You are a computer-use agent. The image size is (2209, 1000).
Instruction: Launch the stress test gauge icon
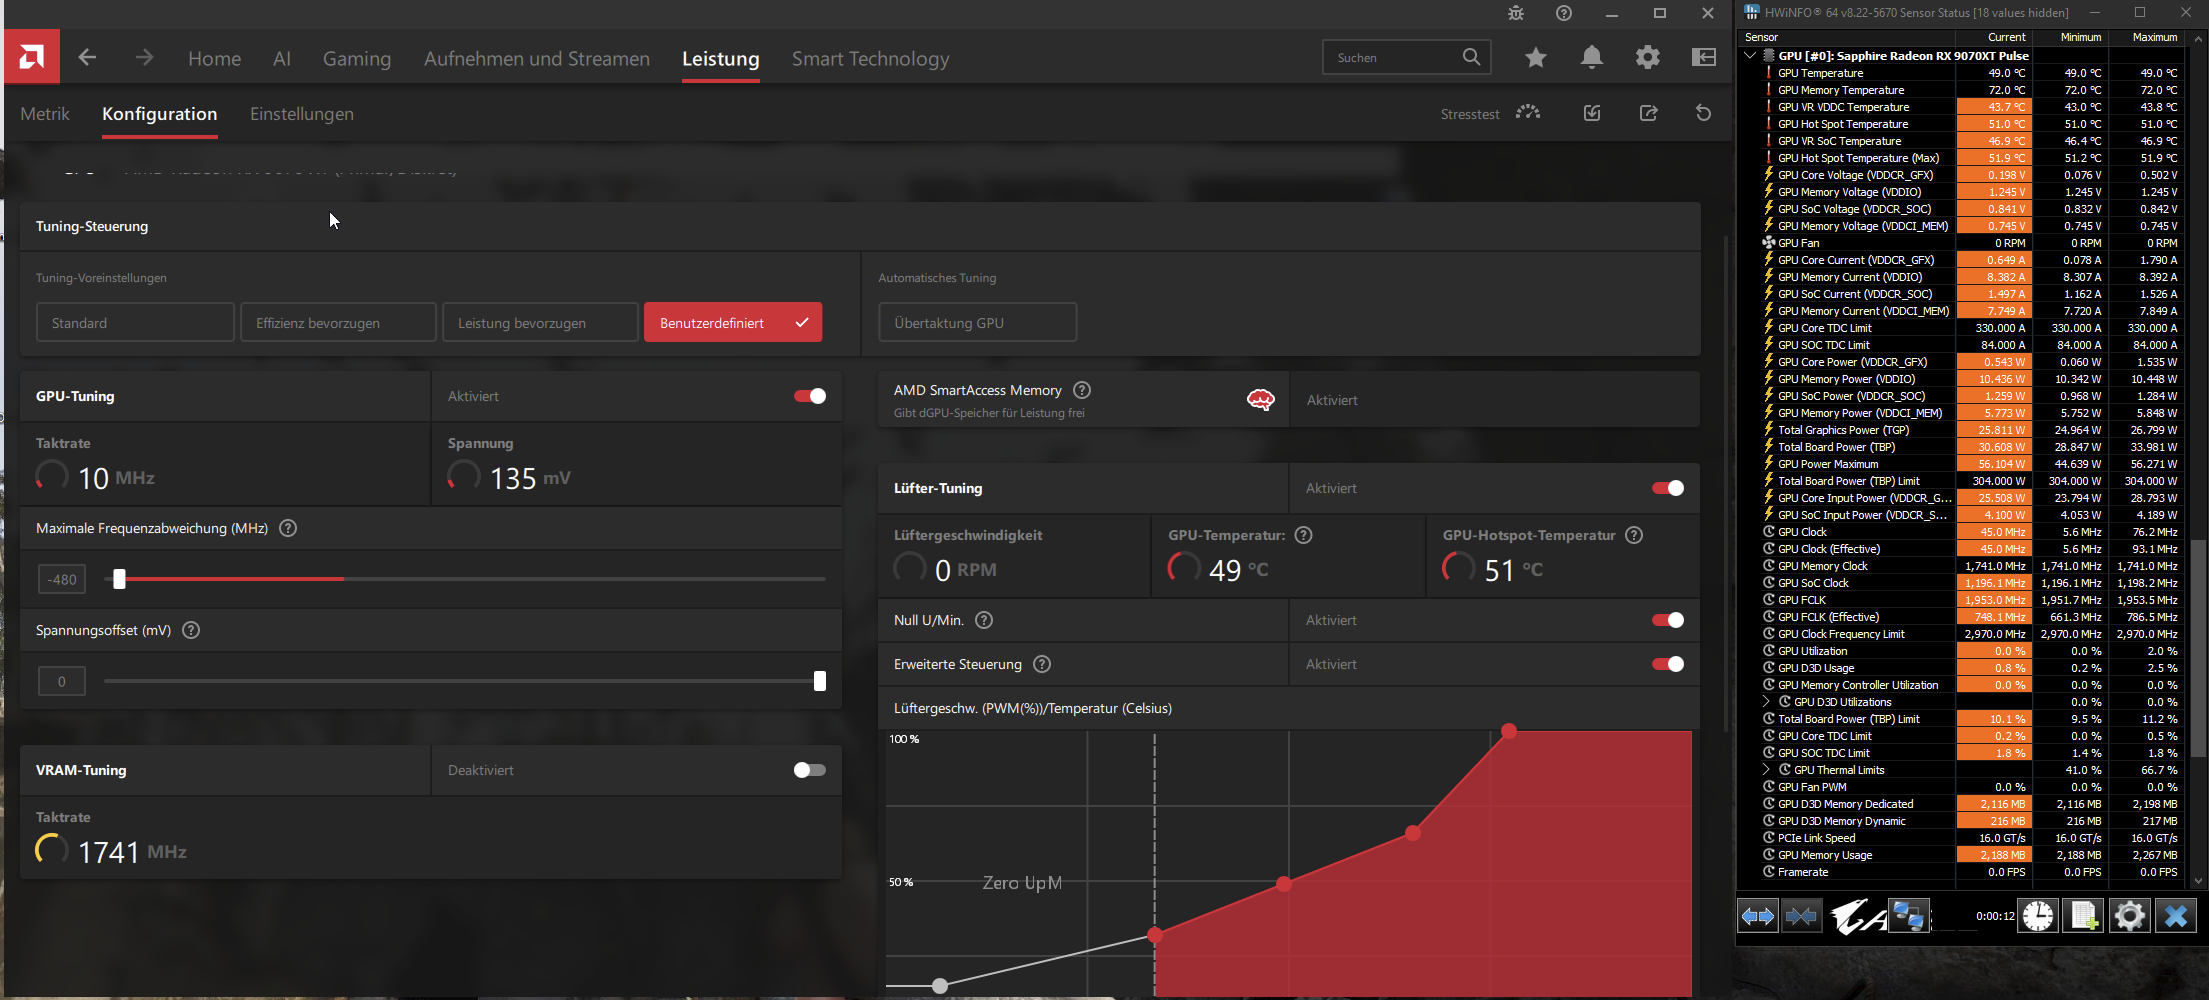(1528, 113)
